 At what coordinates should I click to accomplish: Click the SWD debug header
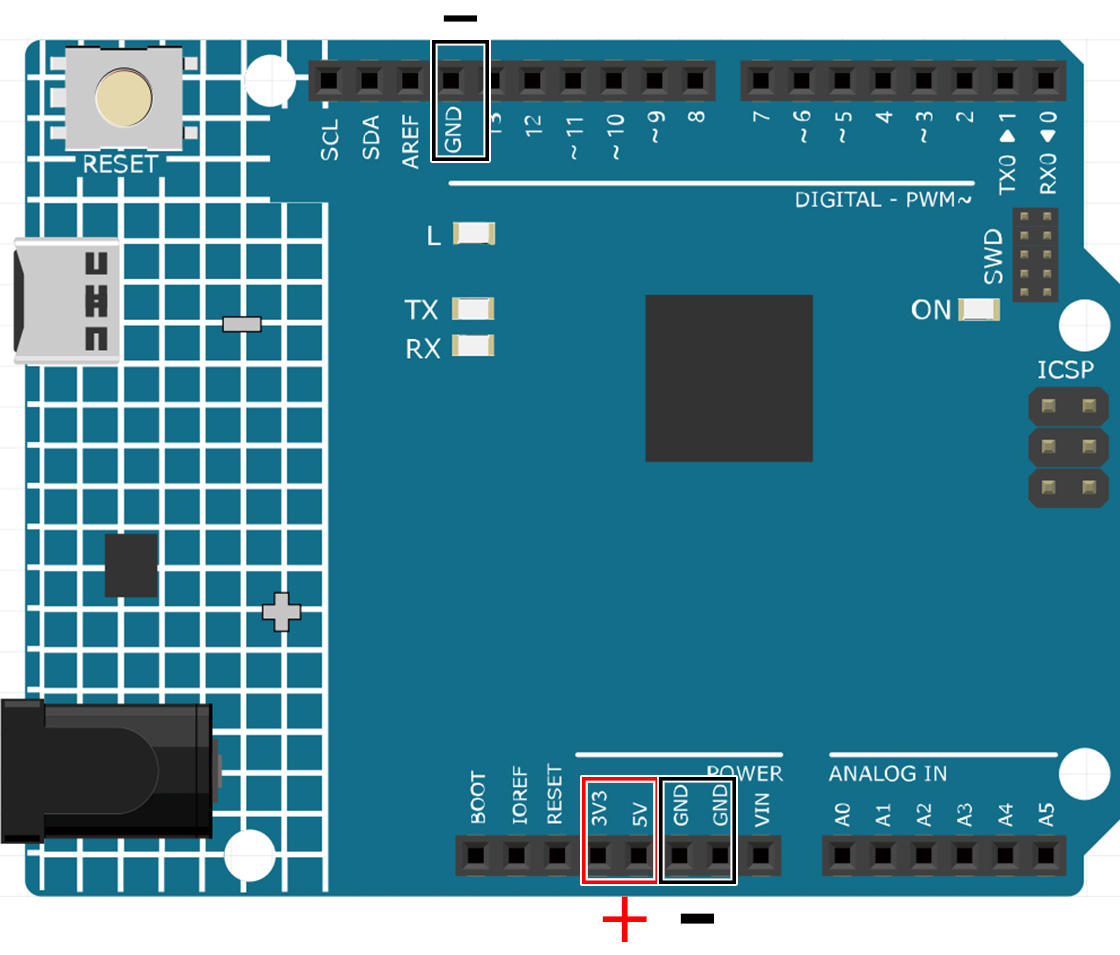(x=1036, y=254)
